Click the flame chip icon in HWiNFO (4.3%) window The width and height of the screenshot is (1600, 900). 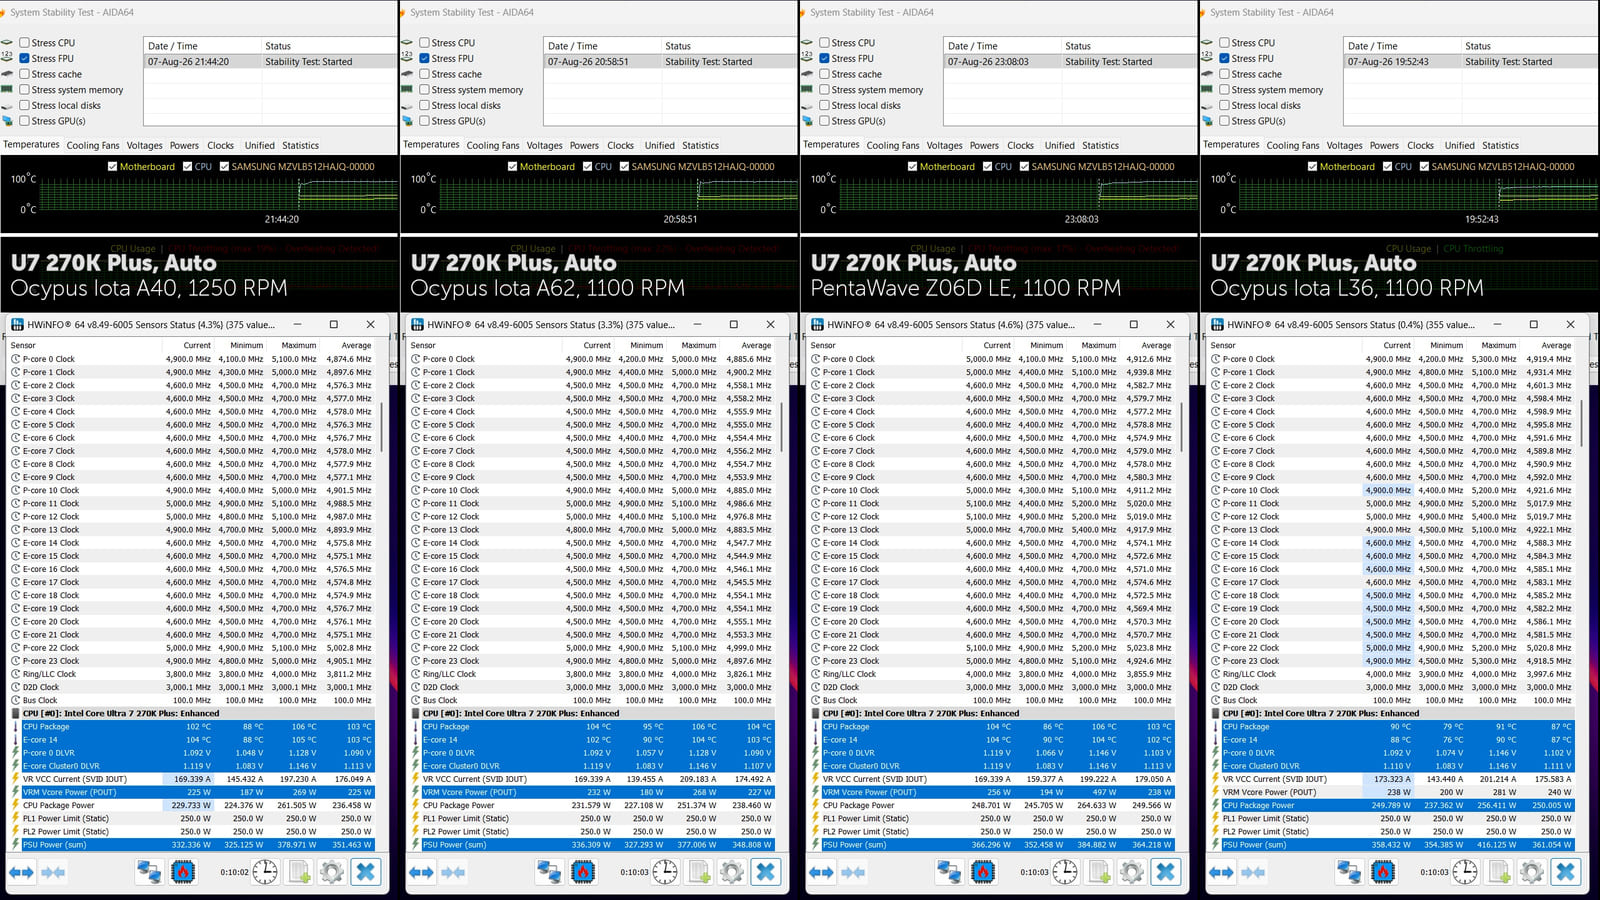tap(182, 872)
